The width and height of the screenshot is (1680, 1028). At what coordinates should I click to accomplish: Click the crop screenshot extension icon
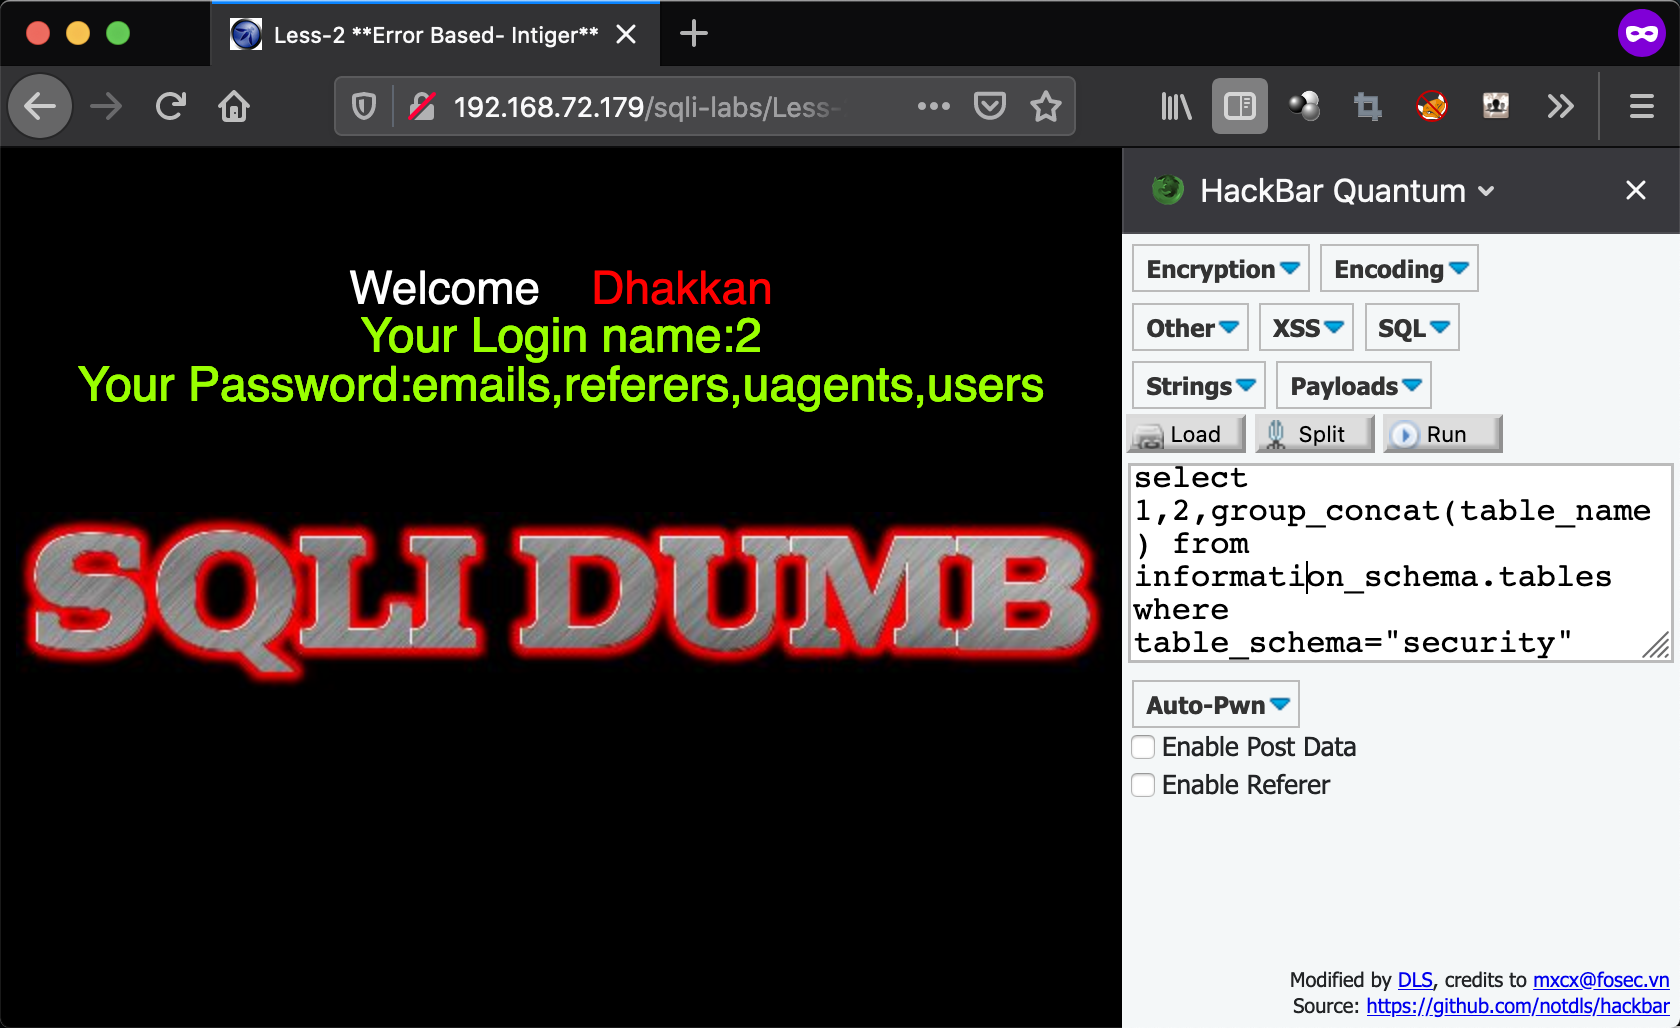coord(1367,106)
